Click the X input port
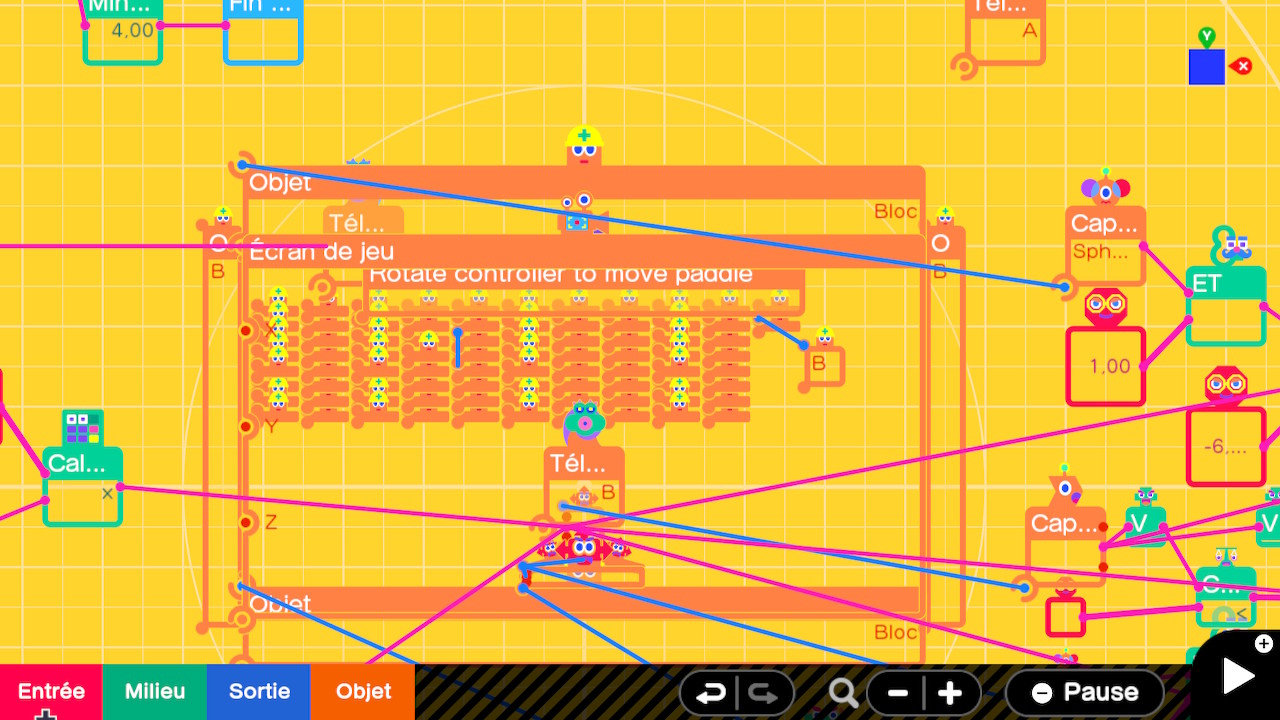 click(x=246, y=330)
